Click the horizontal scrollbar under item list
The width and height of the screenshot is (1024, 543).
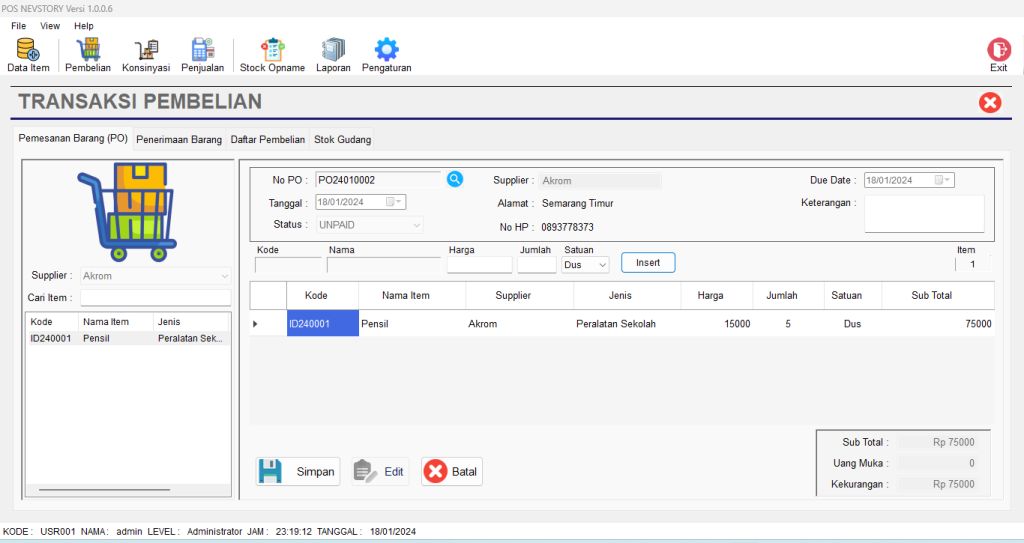click(104, 490)
